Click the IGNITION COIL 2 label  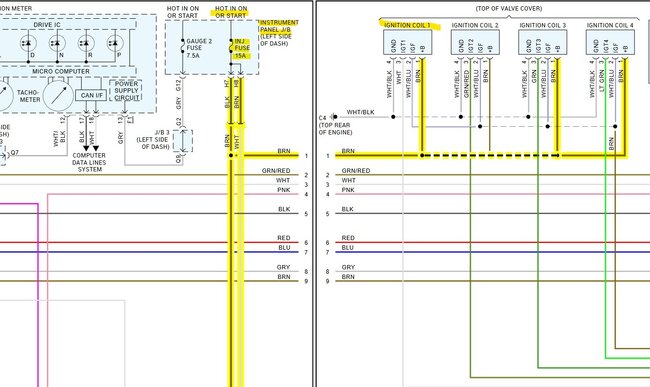click(x=475, y=25)
